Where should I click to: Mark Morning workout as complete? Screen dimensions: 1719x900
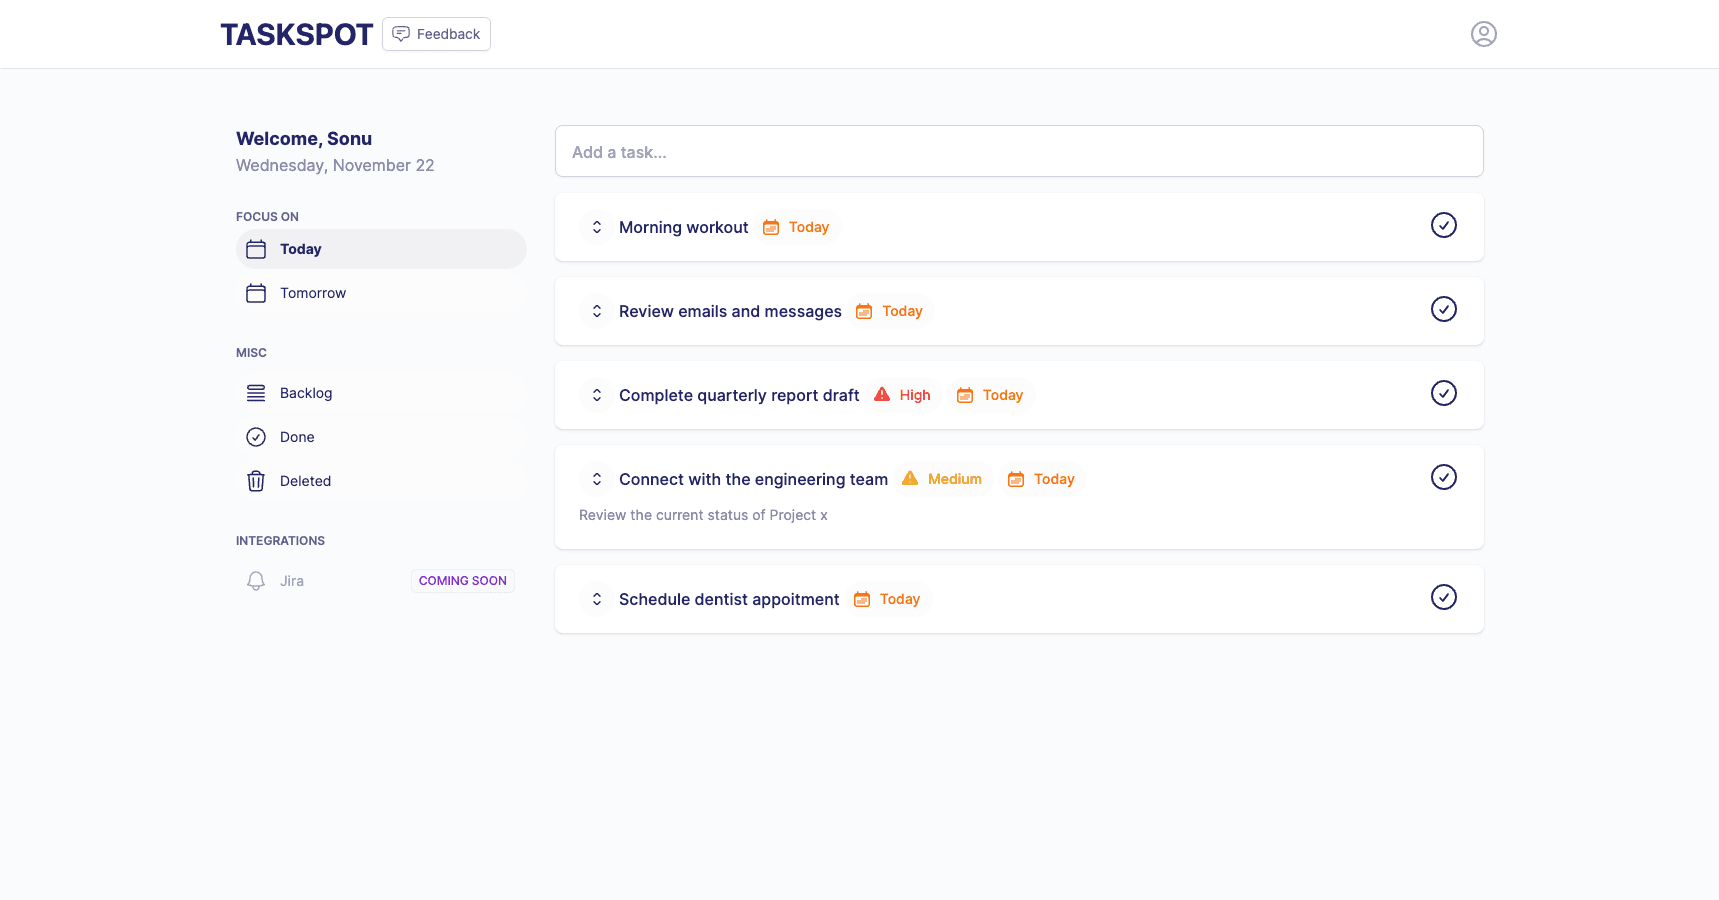[x=1443, y=225]
